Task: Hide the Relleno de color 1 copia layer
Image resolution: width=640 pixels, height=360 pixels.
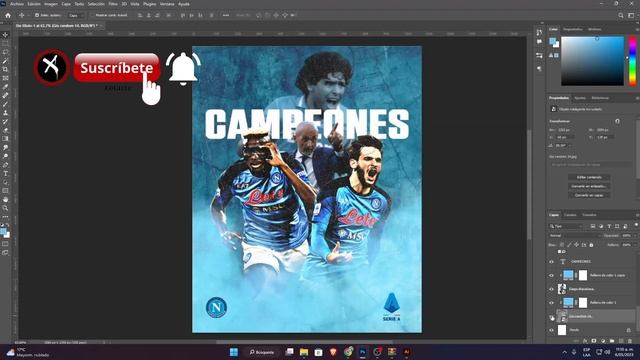Action: (x=551, y=276)
